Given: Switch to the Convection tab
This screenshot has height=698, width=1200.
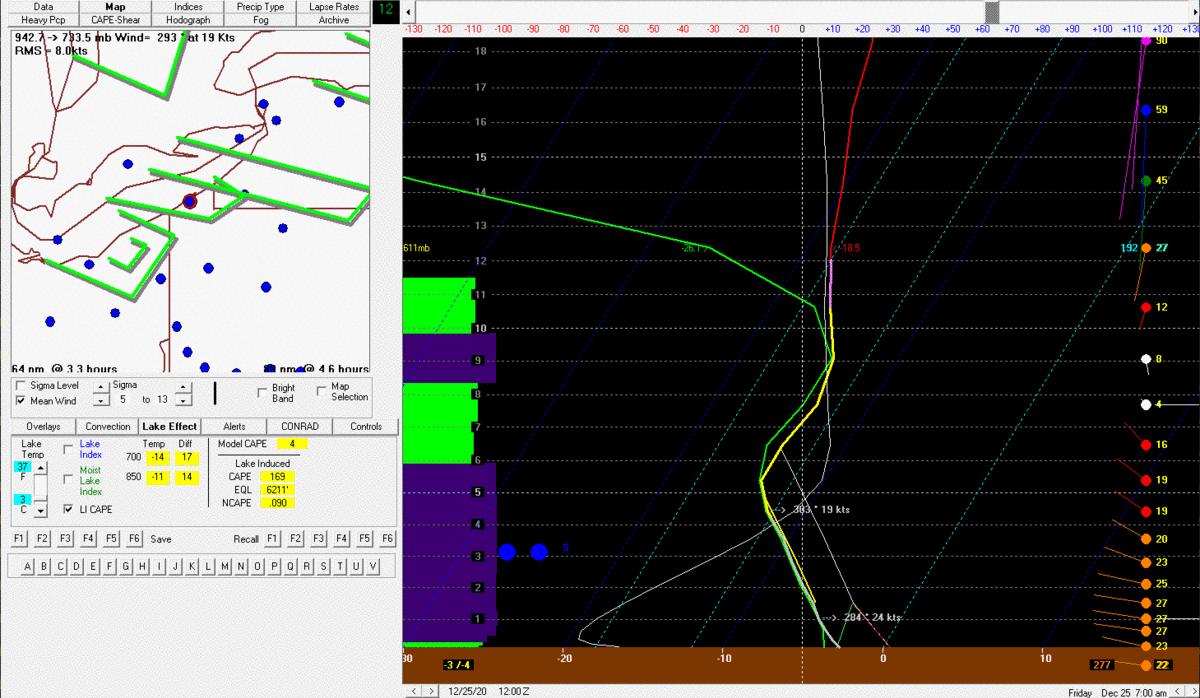Looking at the screenshot, I should pyautogui.click(x=108, y=426).
